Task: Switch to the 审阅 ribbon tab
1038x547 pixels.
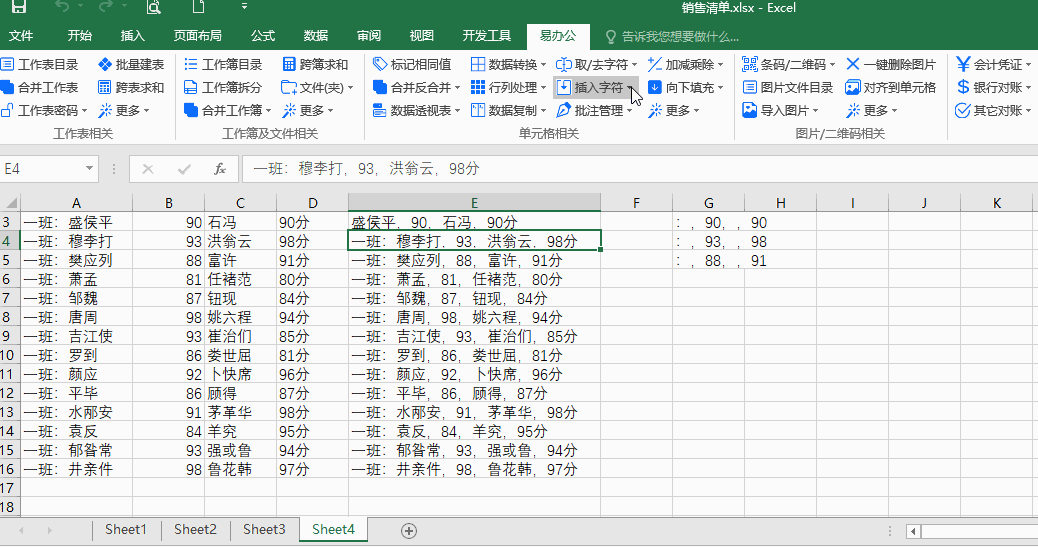Action: click(369, 36)
